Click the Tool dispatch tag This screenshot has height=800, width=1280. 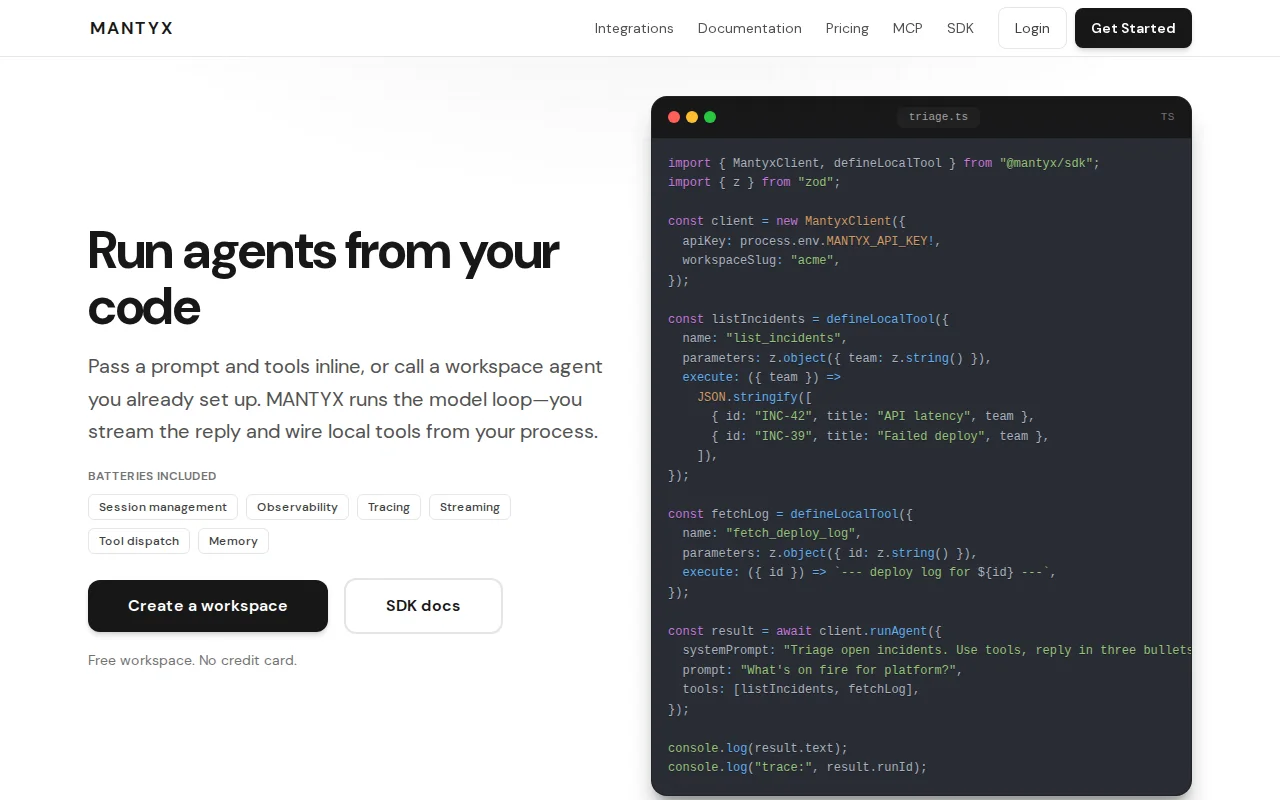click(139, 541)
